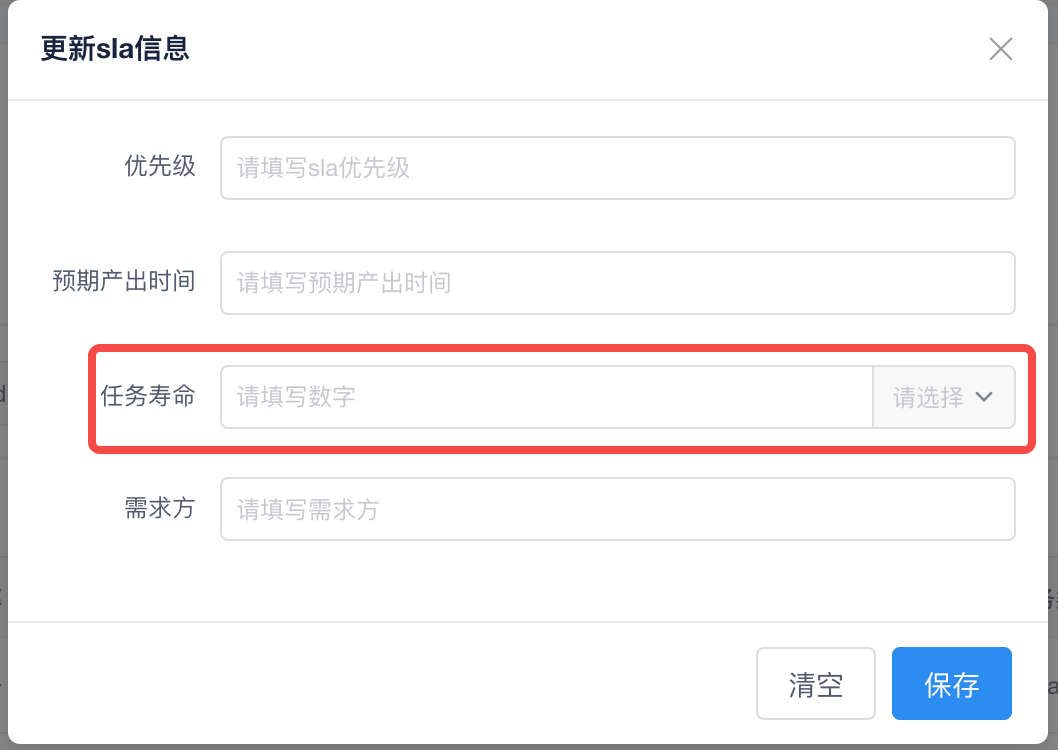Save the form using the 保存 button

[951, 684]
